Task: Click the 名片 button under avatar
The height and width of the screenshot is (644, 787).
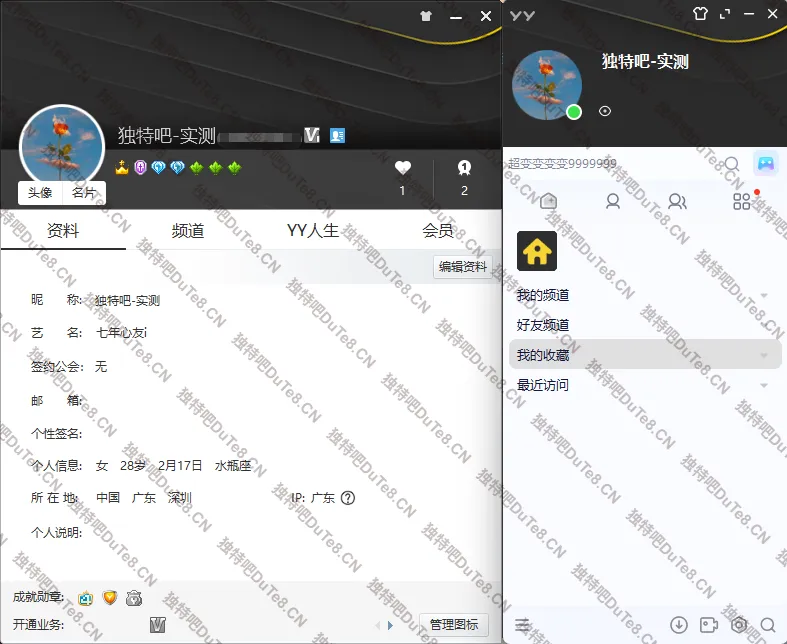Action: click(x=84, y=193)
